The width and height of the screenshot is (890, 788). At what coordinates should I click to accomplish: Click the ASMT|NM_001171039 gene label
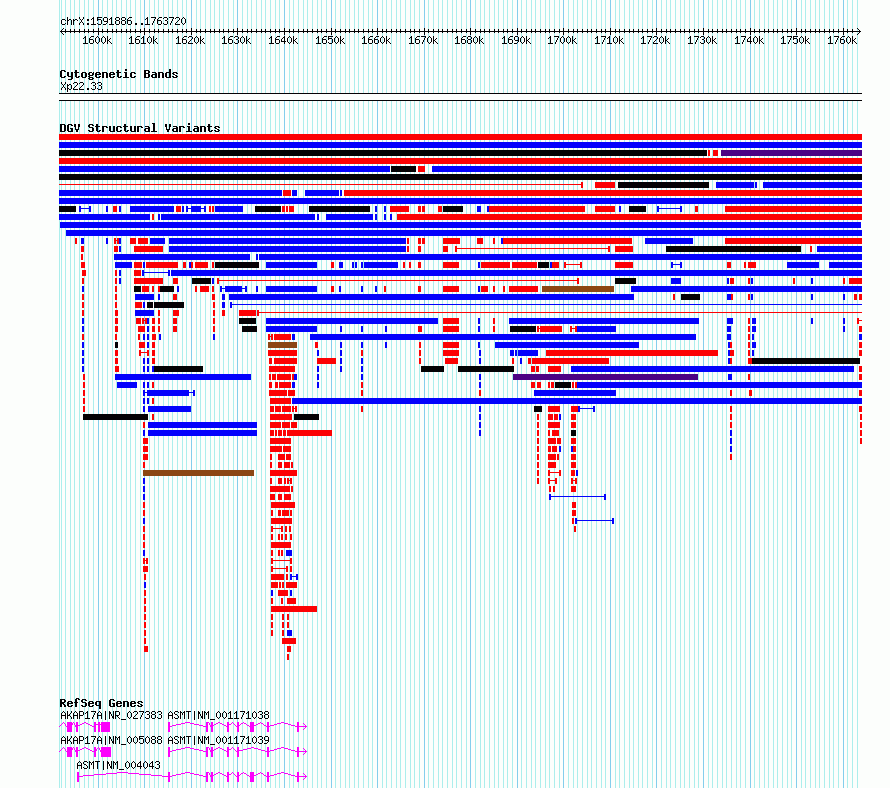219,740
